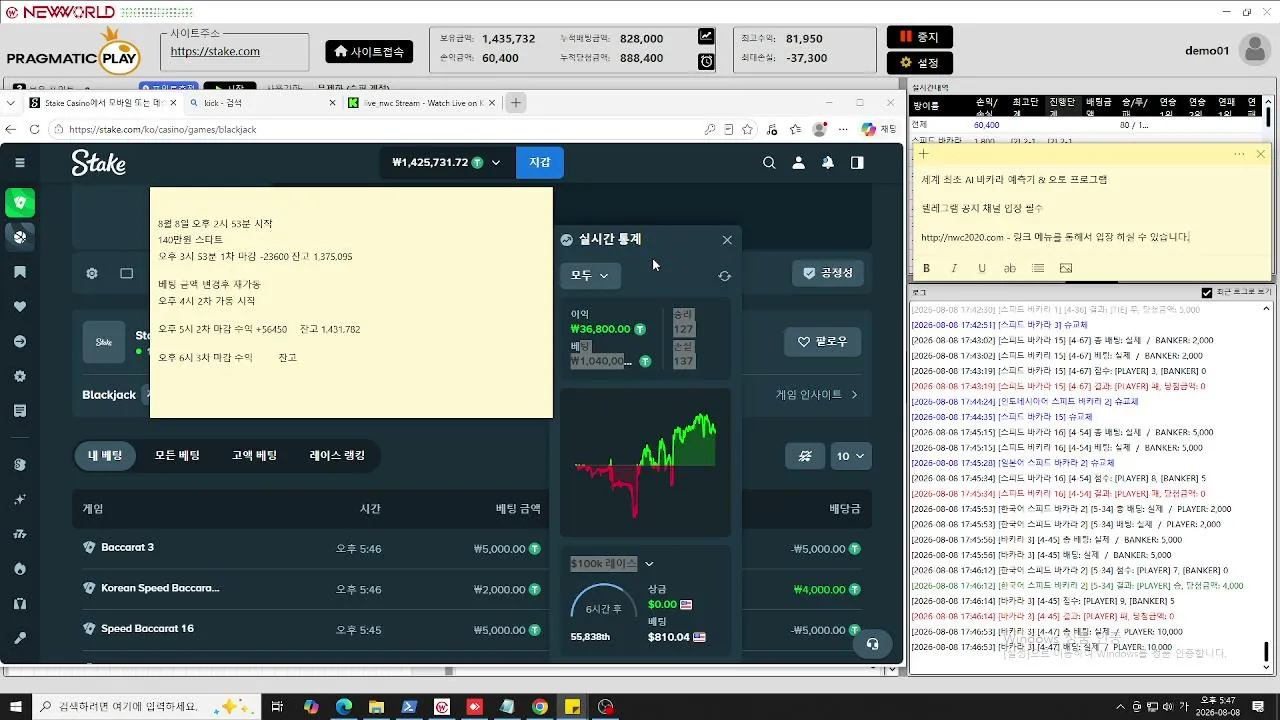Toggle the hide-zero bets filter icon

click(805, 456)
